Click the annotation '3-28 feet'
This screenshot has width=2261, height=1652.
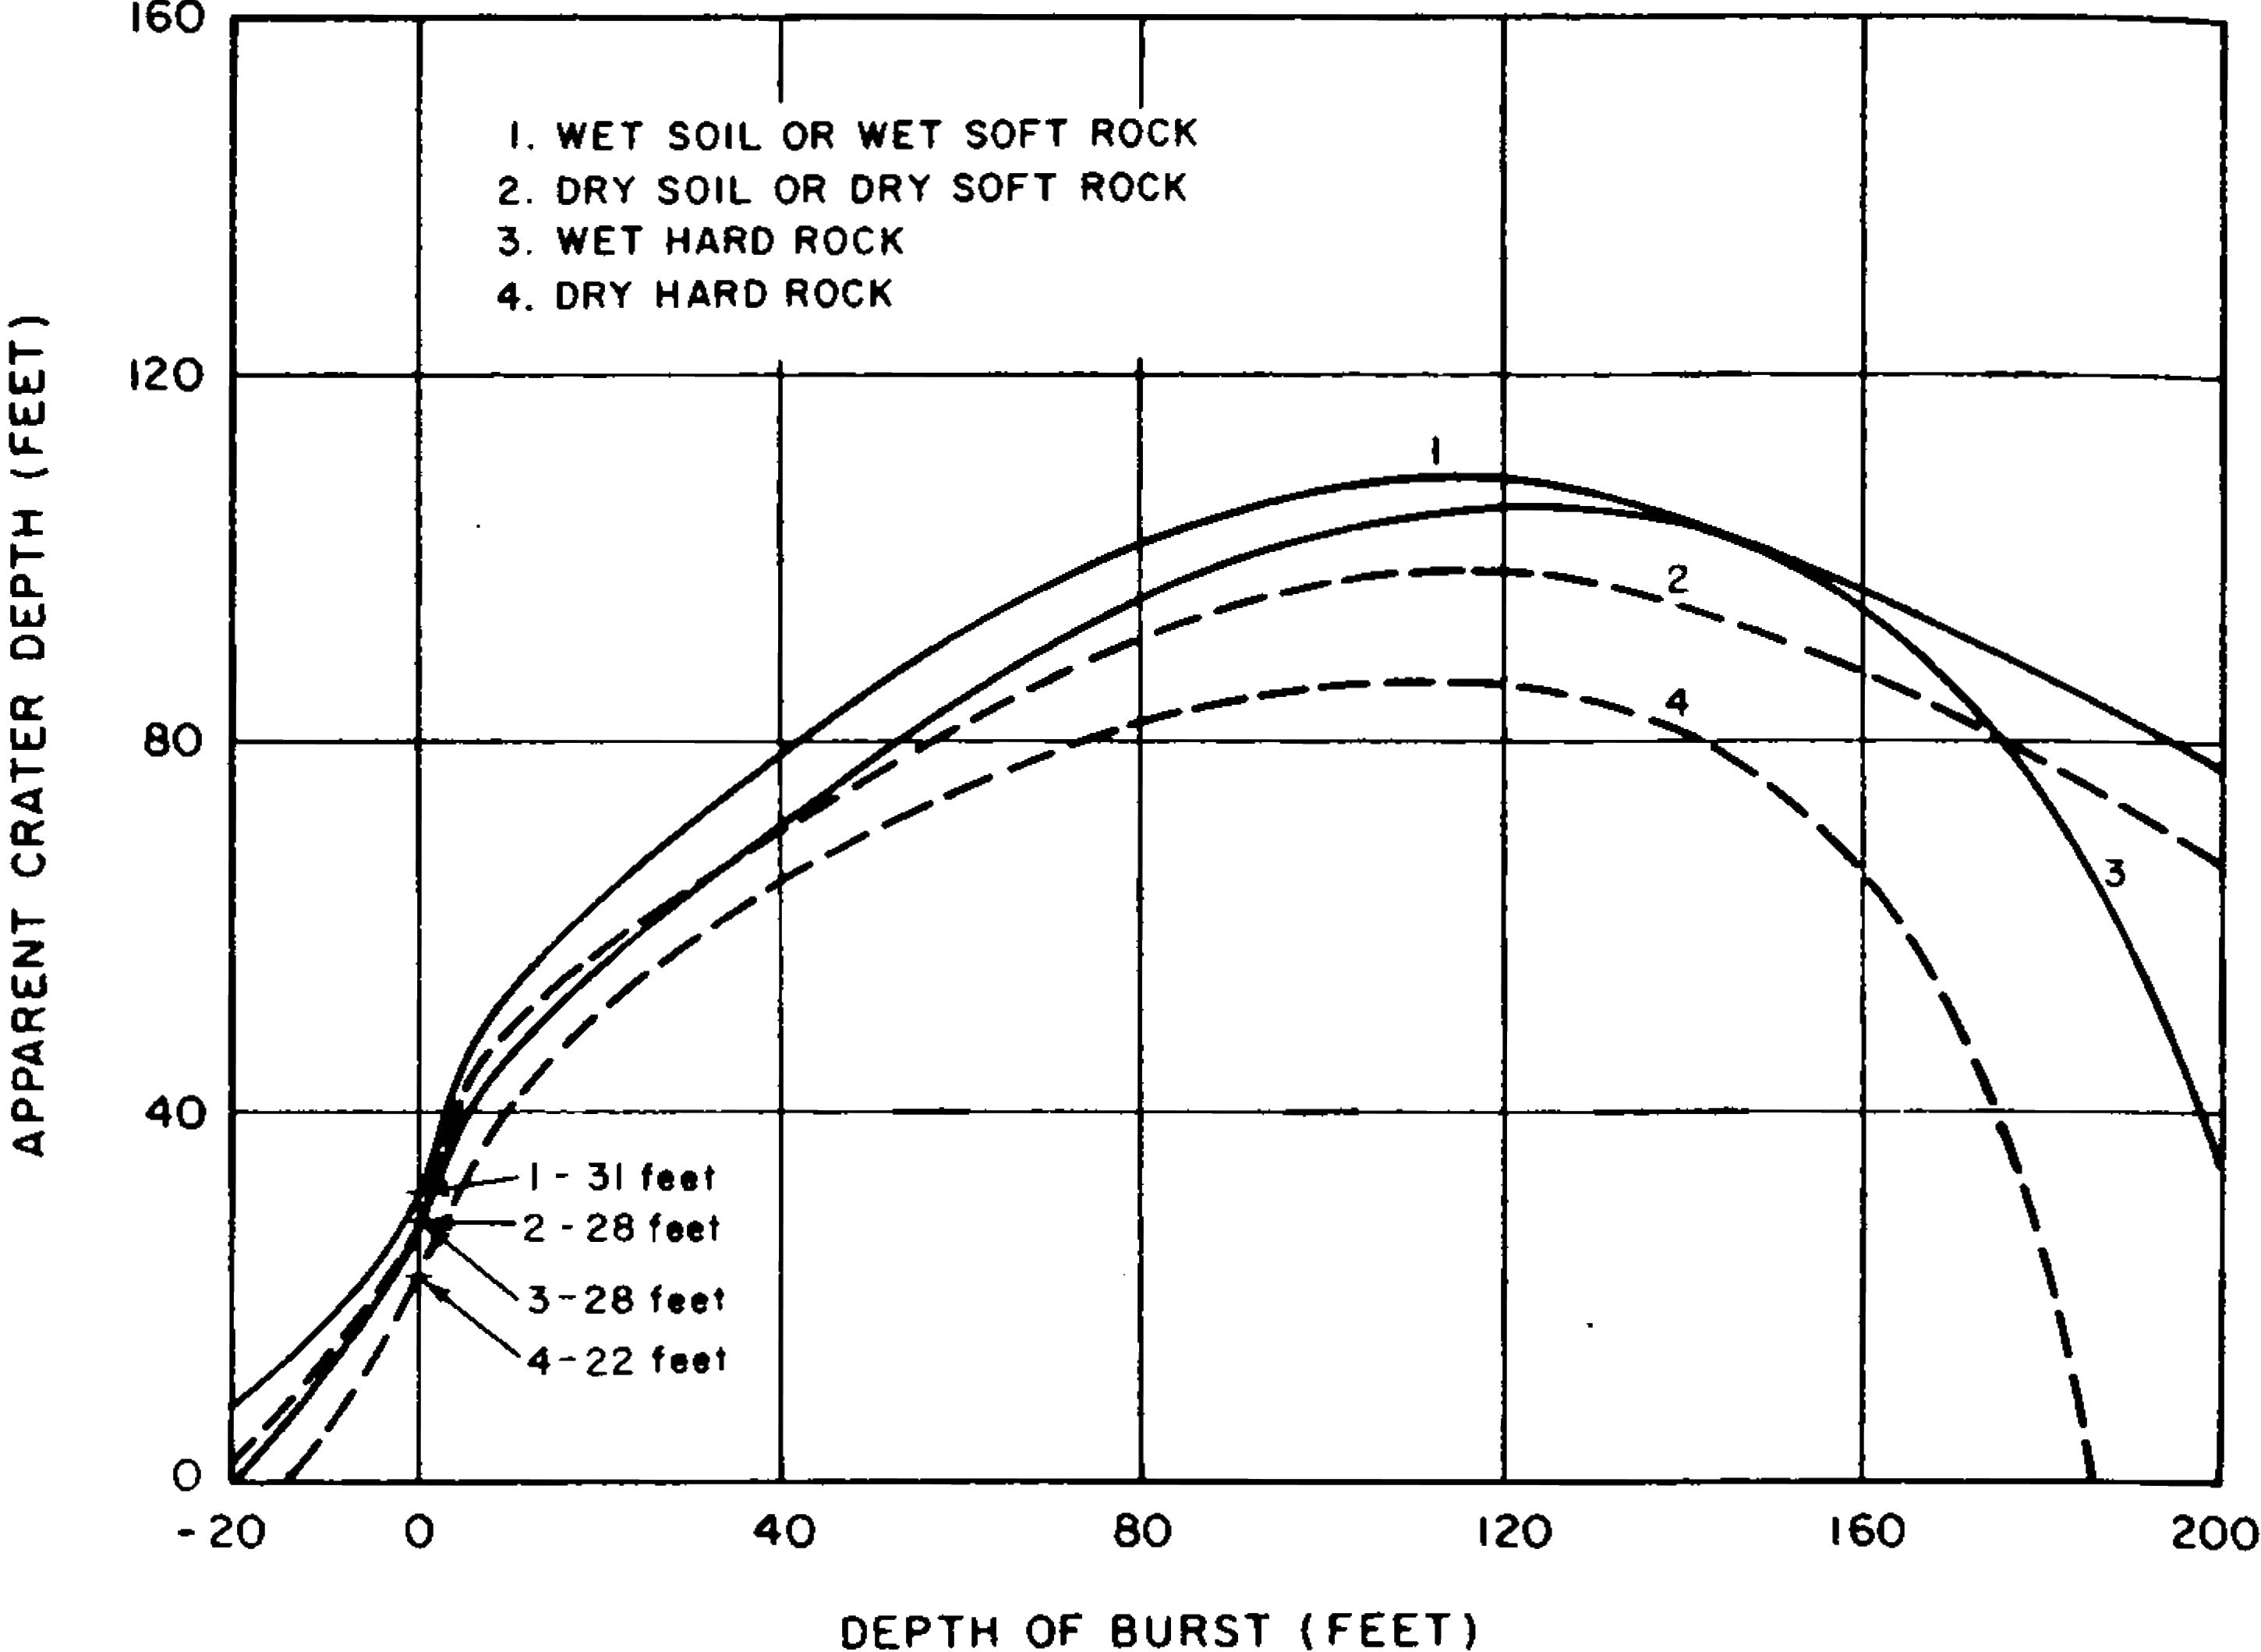pos(626,1300)
